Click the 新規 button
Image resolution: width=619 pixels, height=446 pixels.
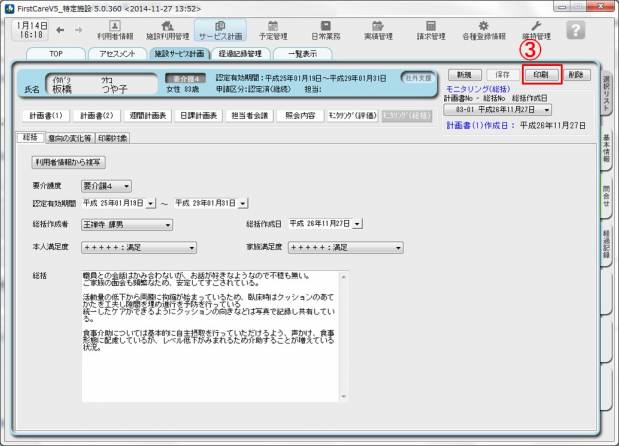[465, 75]
